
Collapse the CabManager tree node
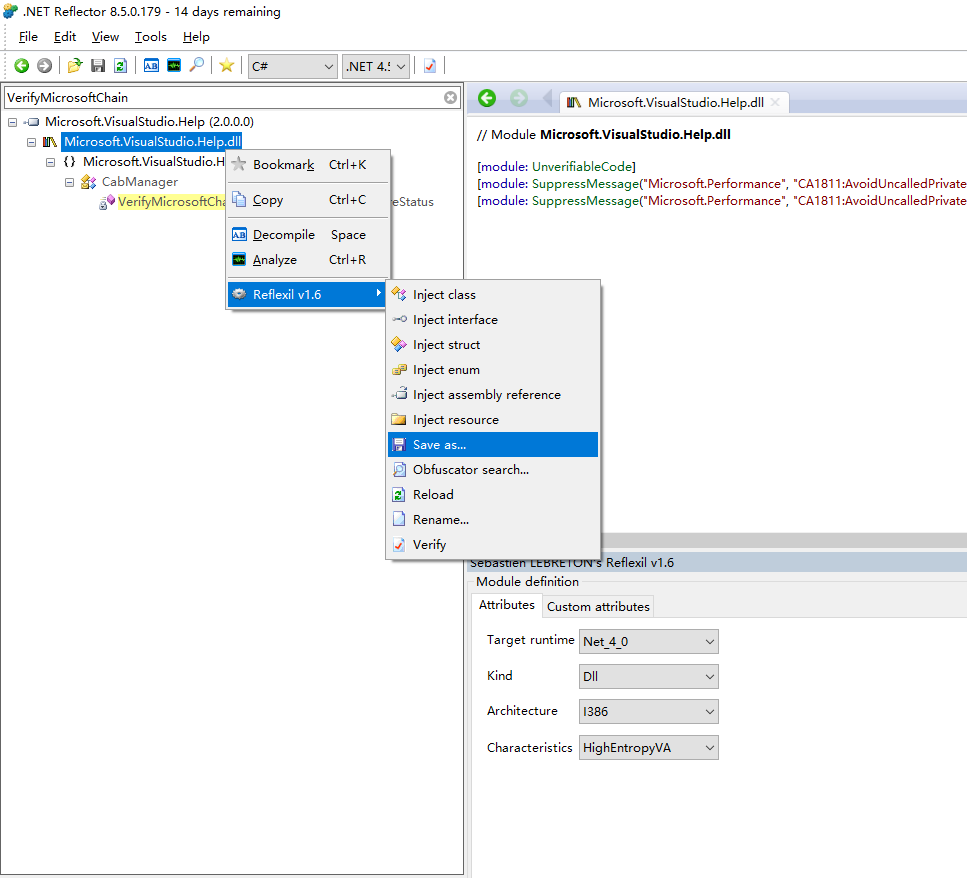pos(68,181)
